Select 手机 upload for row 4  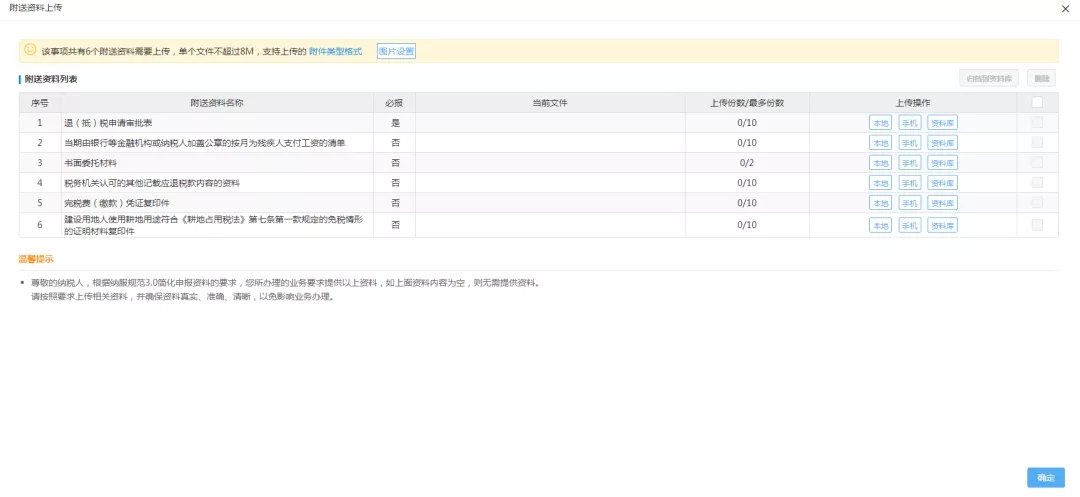coord(909,183)
